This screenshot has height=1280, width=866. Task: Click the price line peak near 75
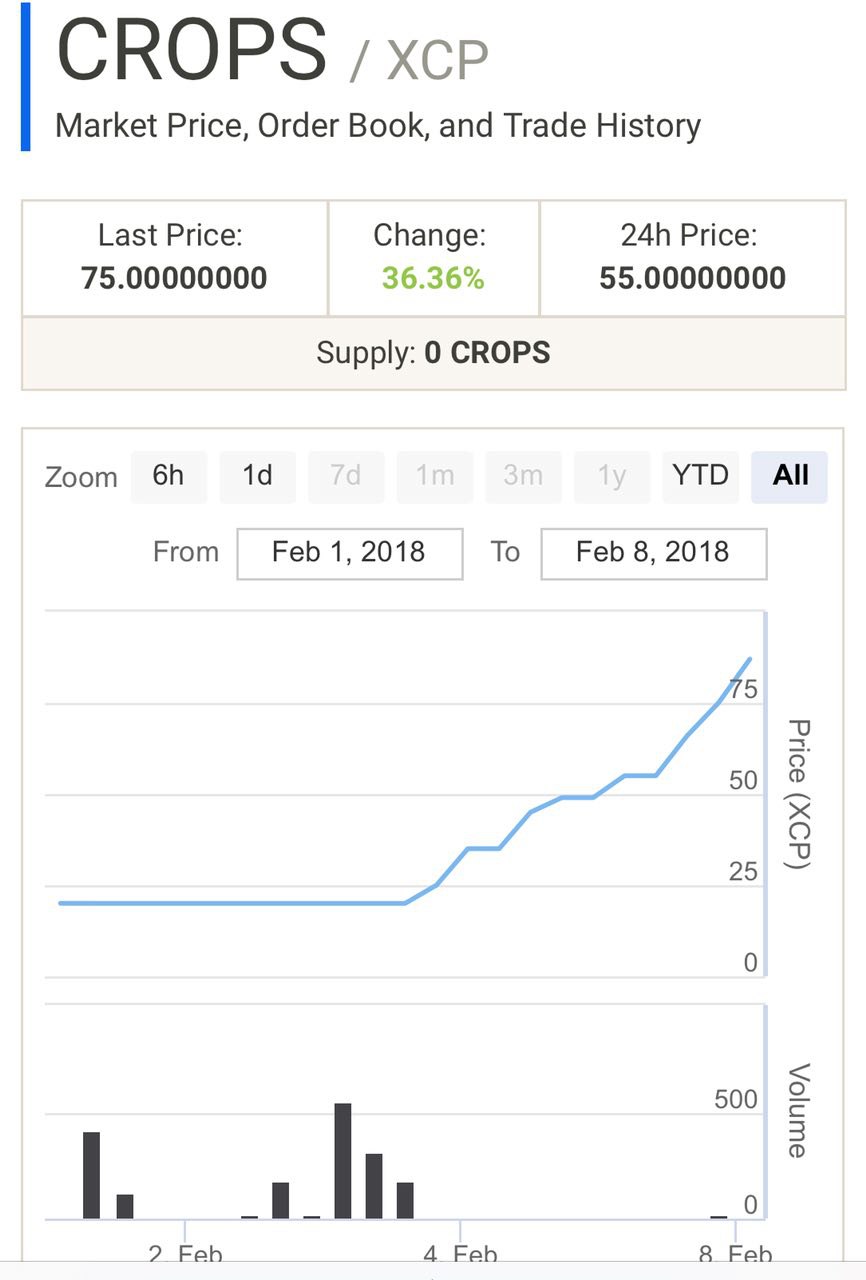click(750, 658)
